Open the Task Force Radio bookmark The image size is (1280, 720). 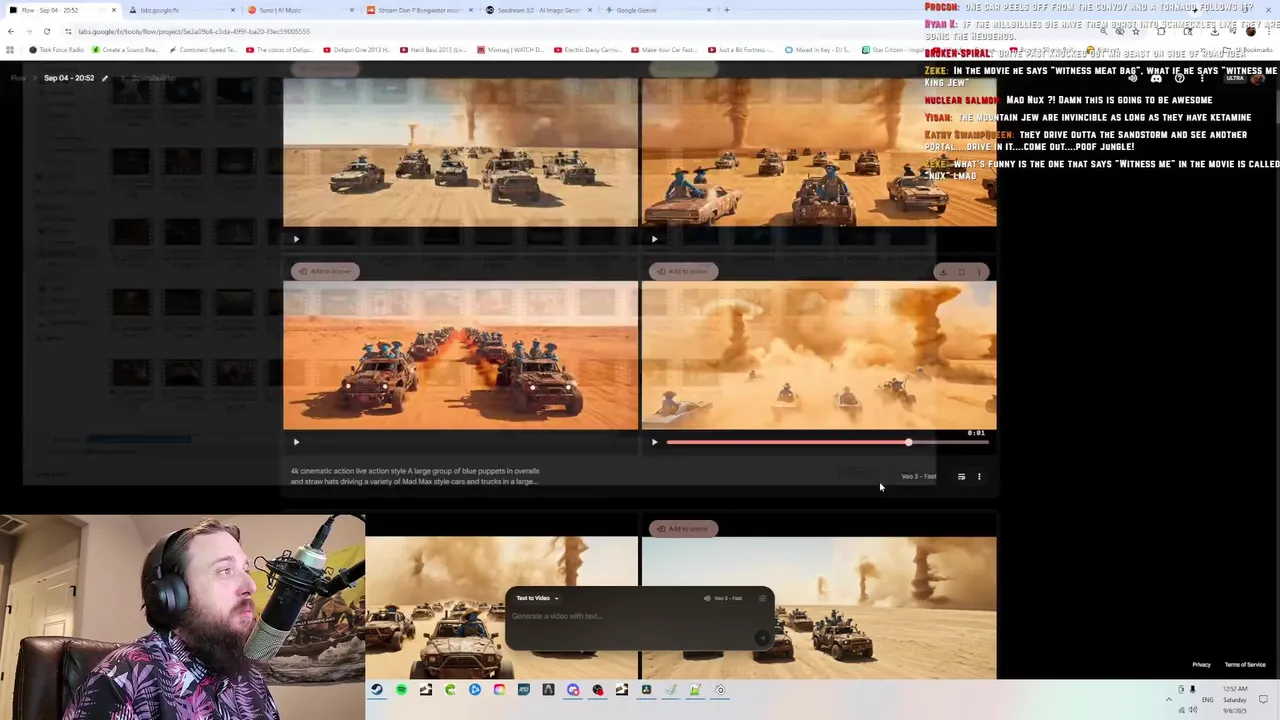58,50
